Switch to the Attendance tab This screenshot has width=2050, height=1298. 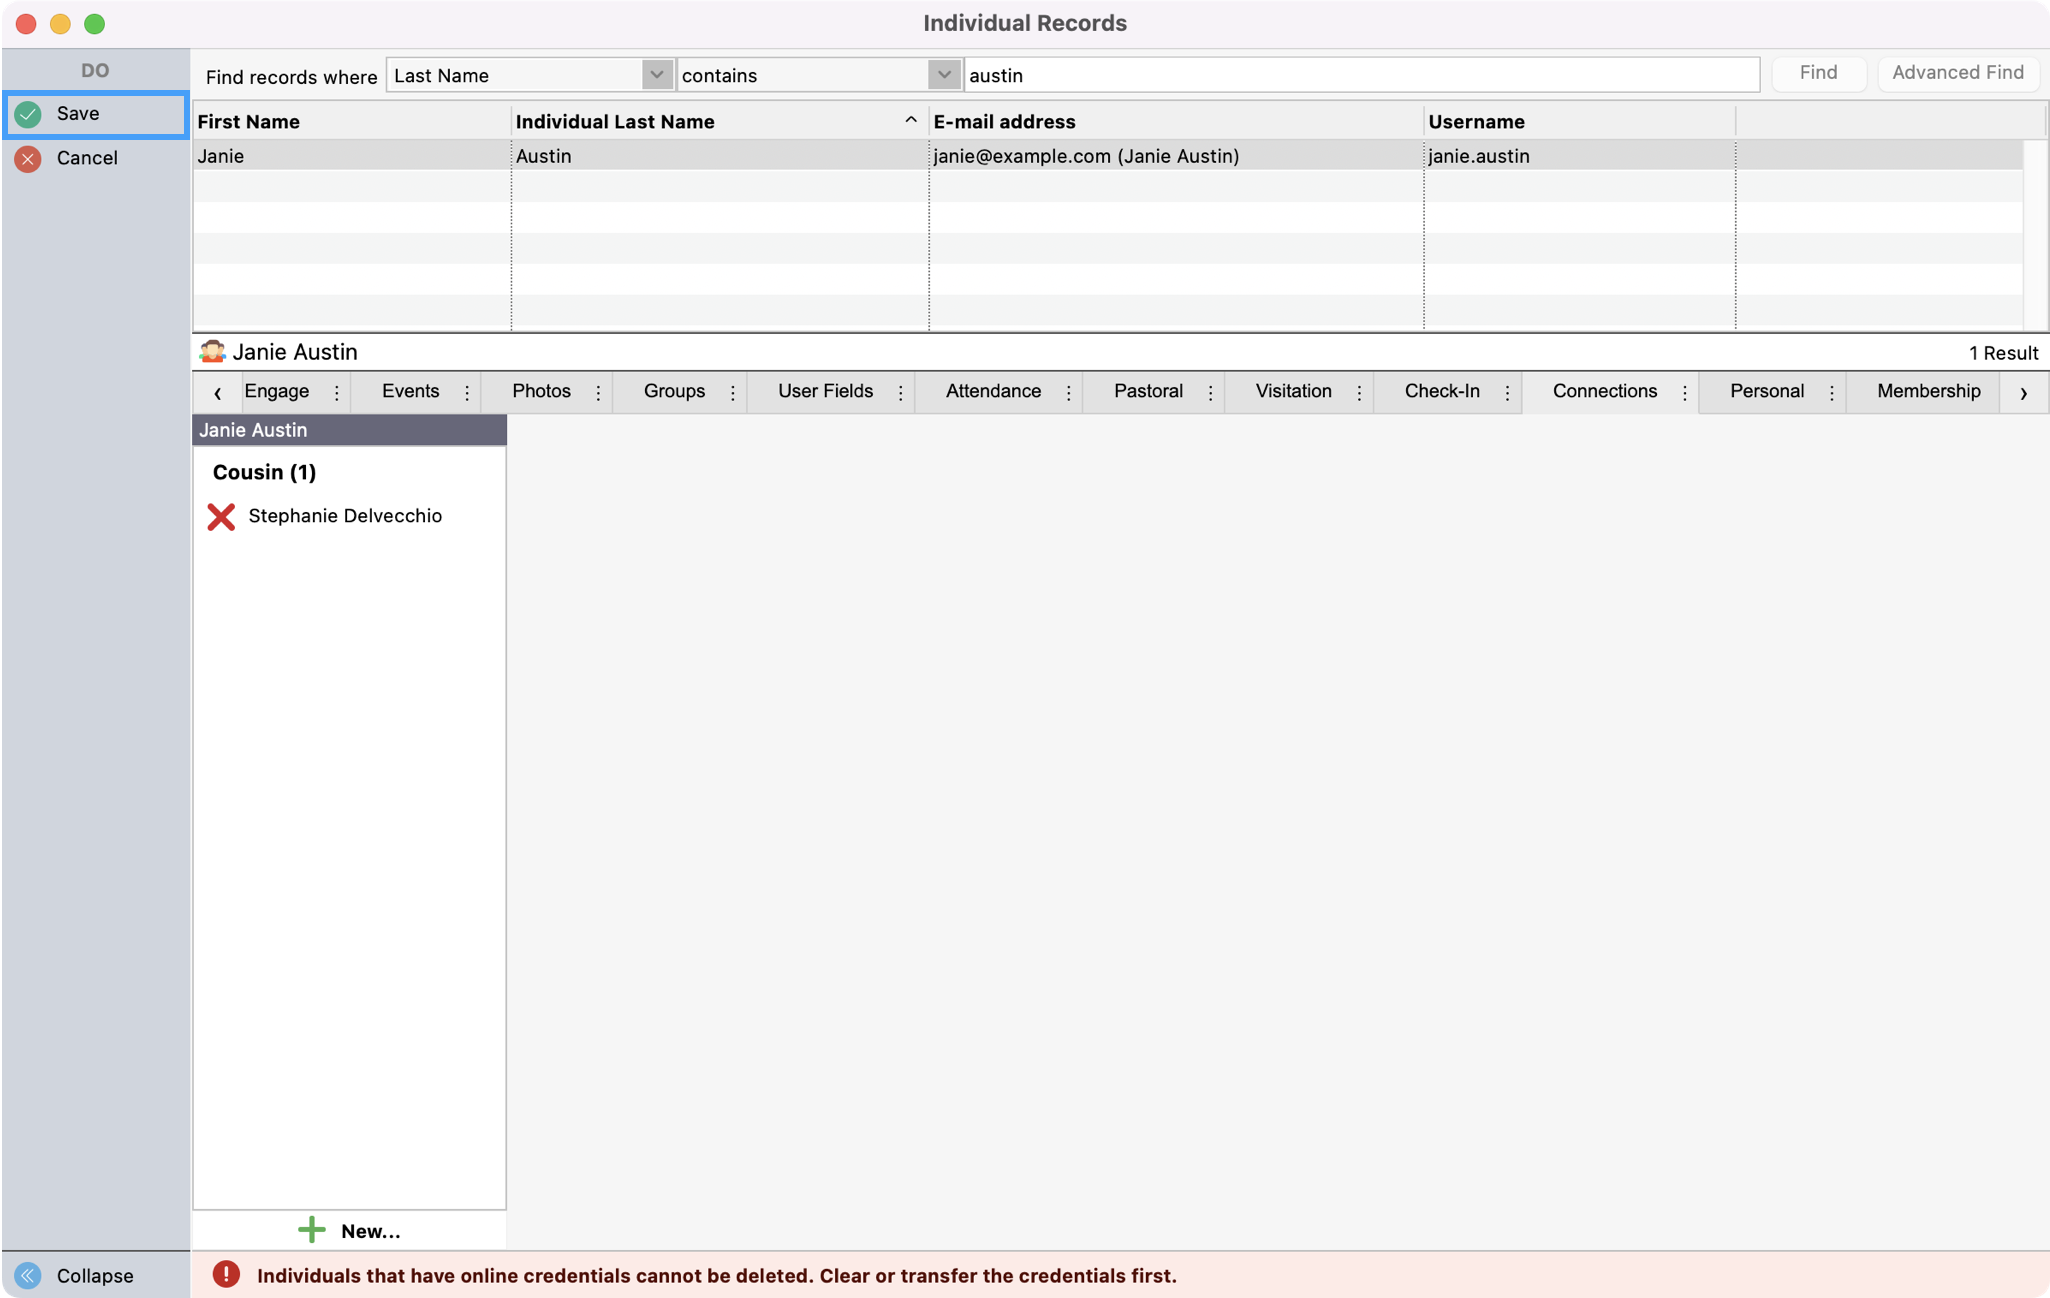992,392
